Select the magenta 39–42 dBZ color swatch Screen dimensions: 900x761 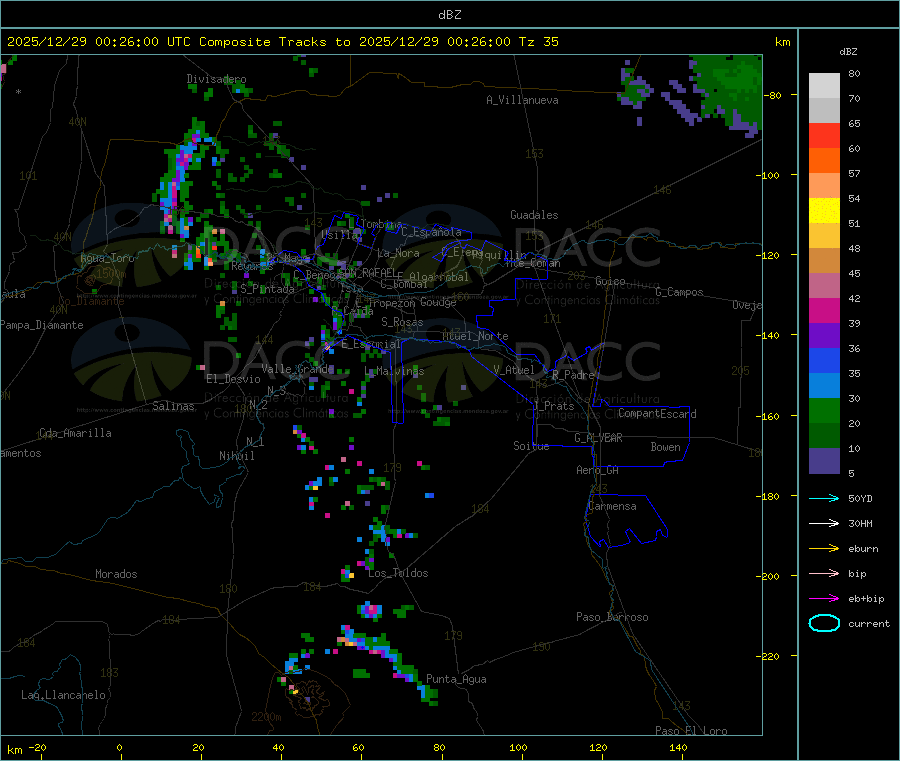pyautogui.click(x=824, y=310)
